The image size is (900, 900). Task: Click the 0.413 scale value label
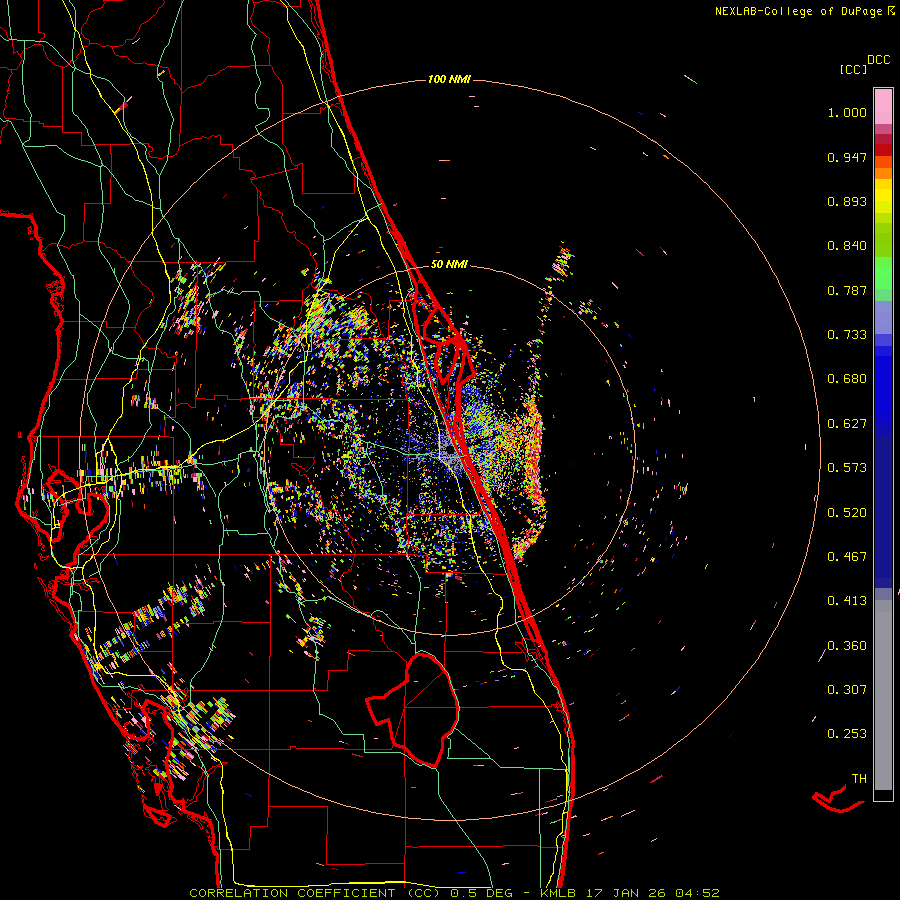coord(846,600)
